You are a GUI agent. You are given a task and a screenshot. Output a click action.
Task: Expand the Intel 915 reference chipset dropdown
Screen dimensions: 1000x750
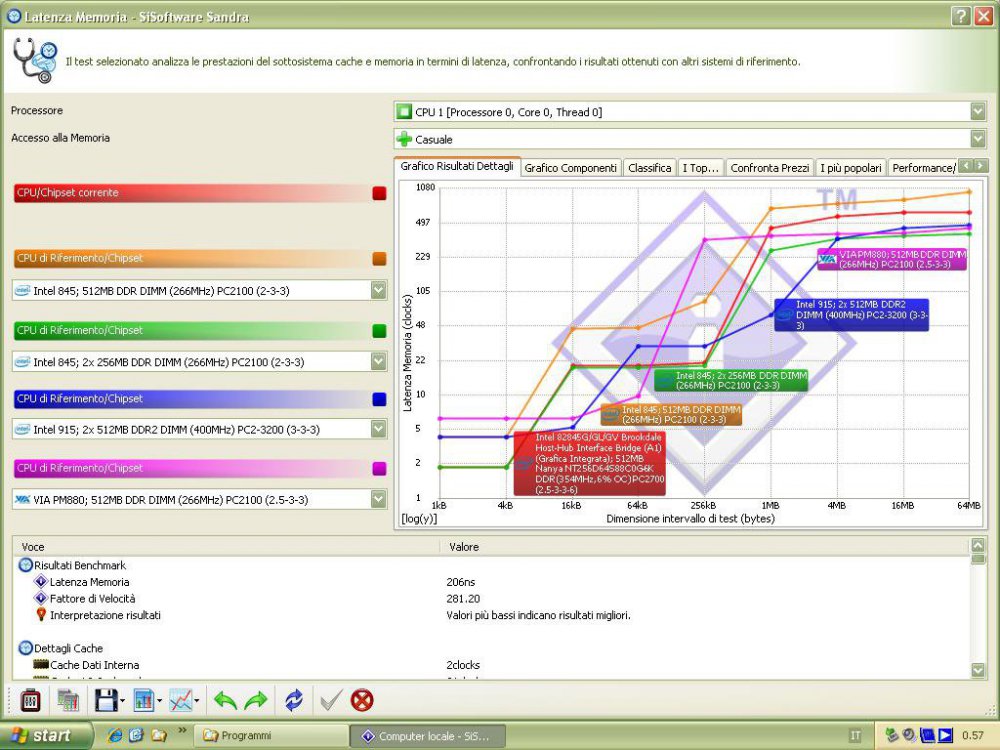378,429
